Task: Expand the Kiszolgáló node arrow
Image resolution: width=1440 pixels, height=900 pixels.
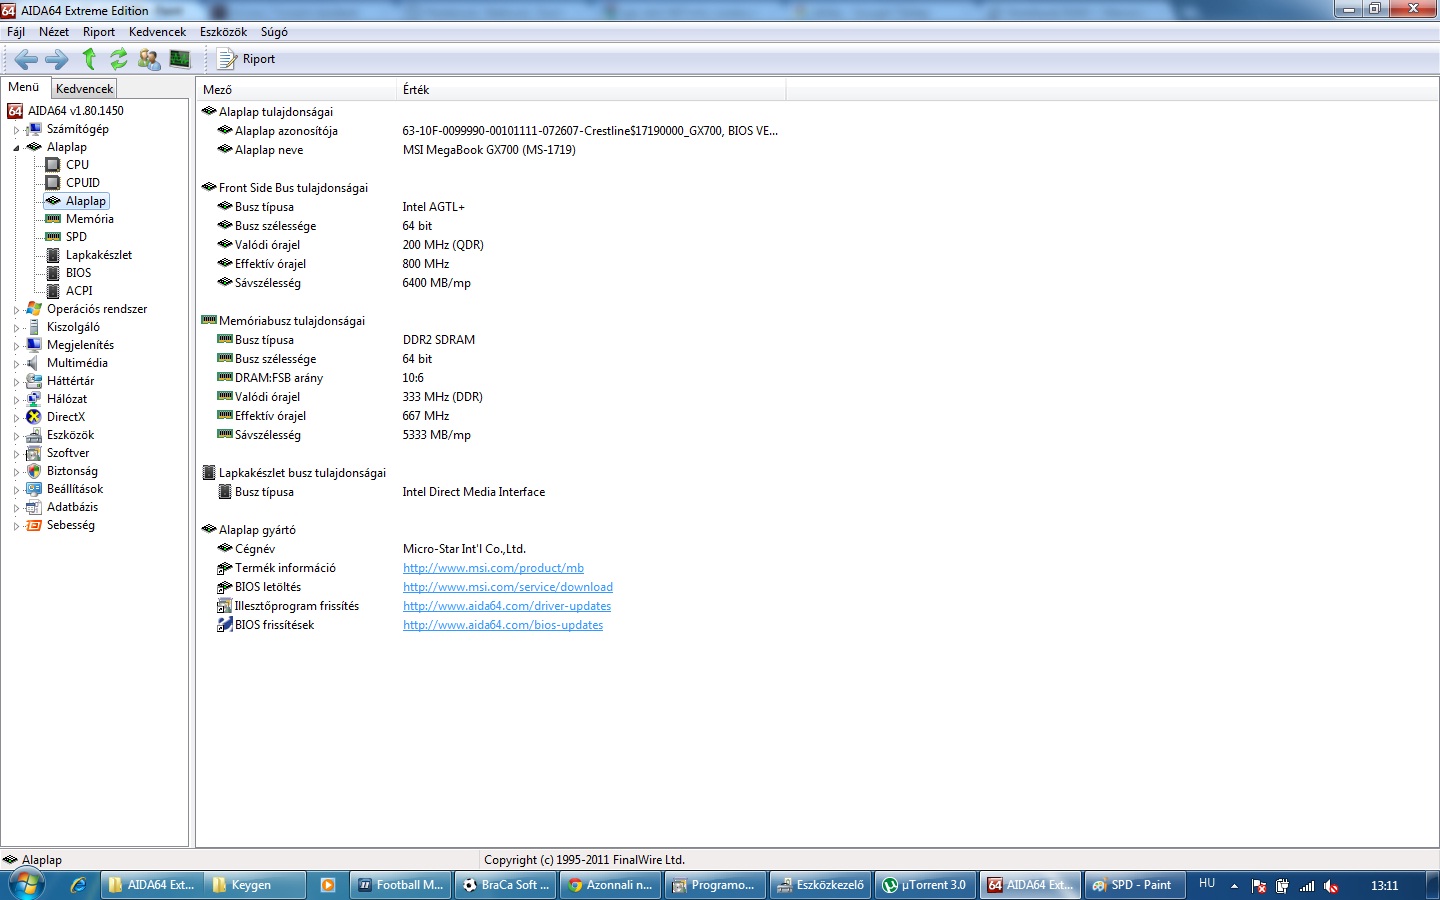Action: [16, 328]
